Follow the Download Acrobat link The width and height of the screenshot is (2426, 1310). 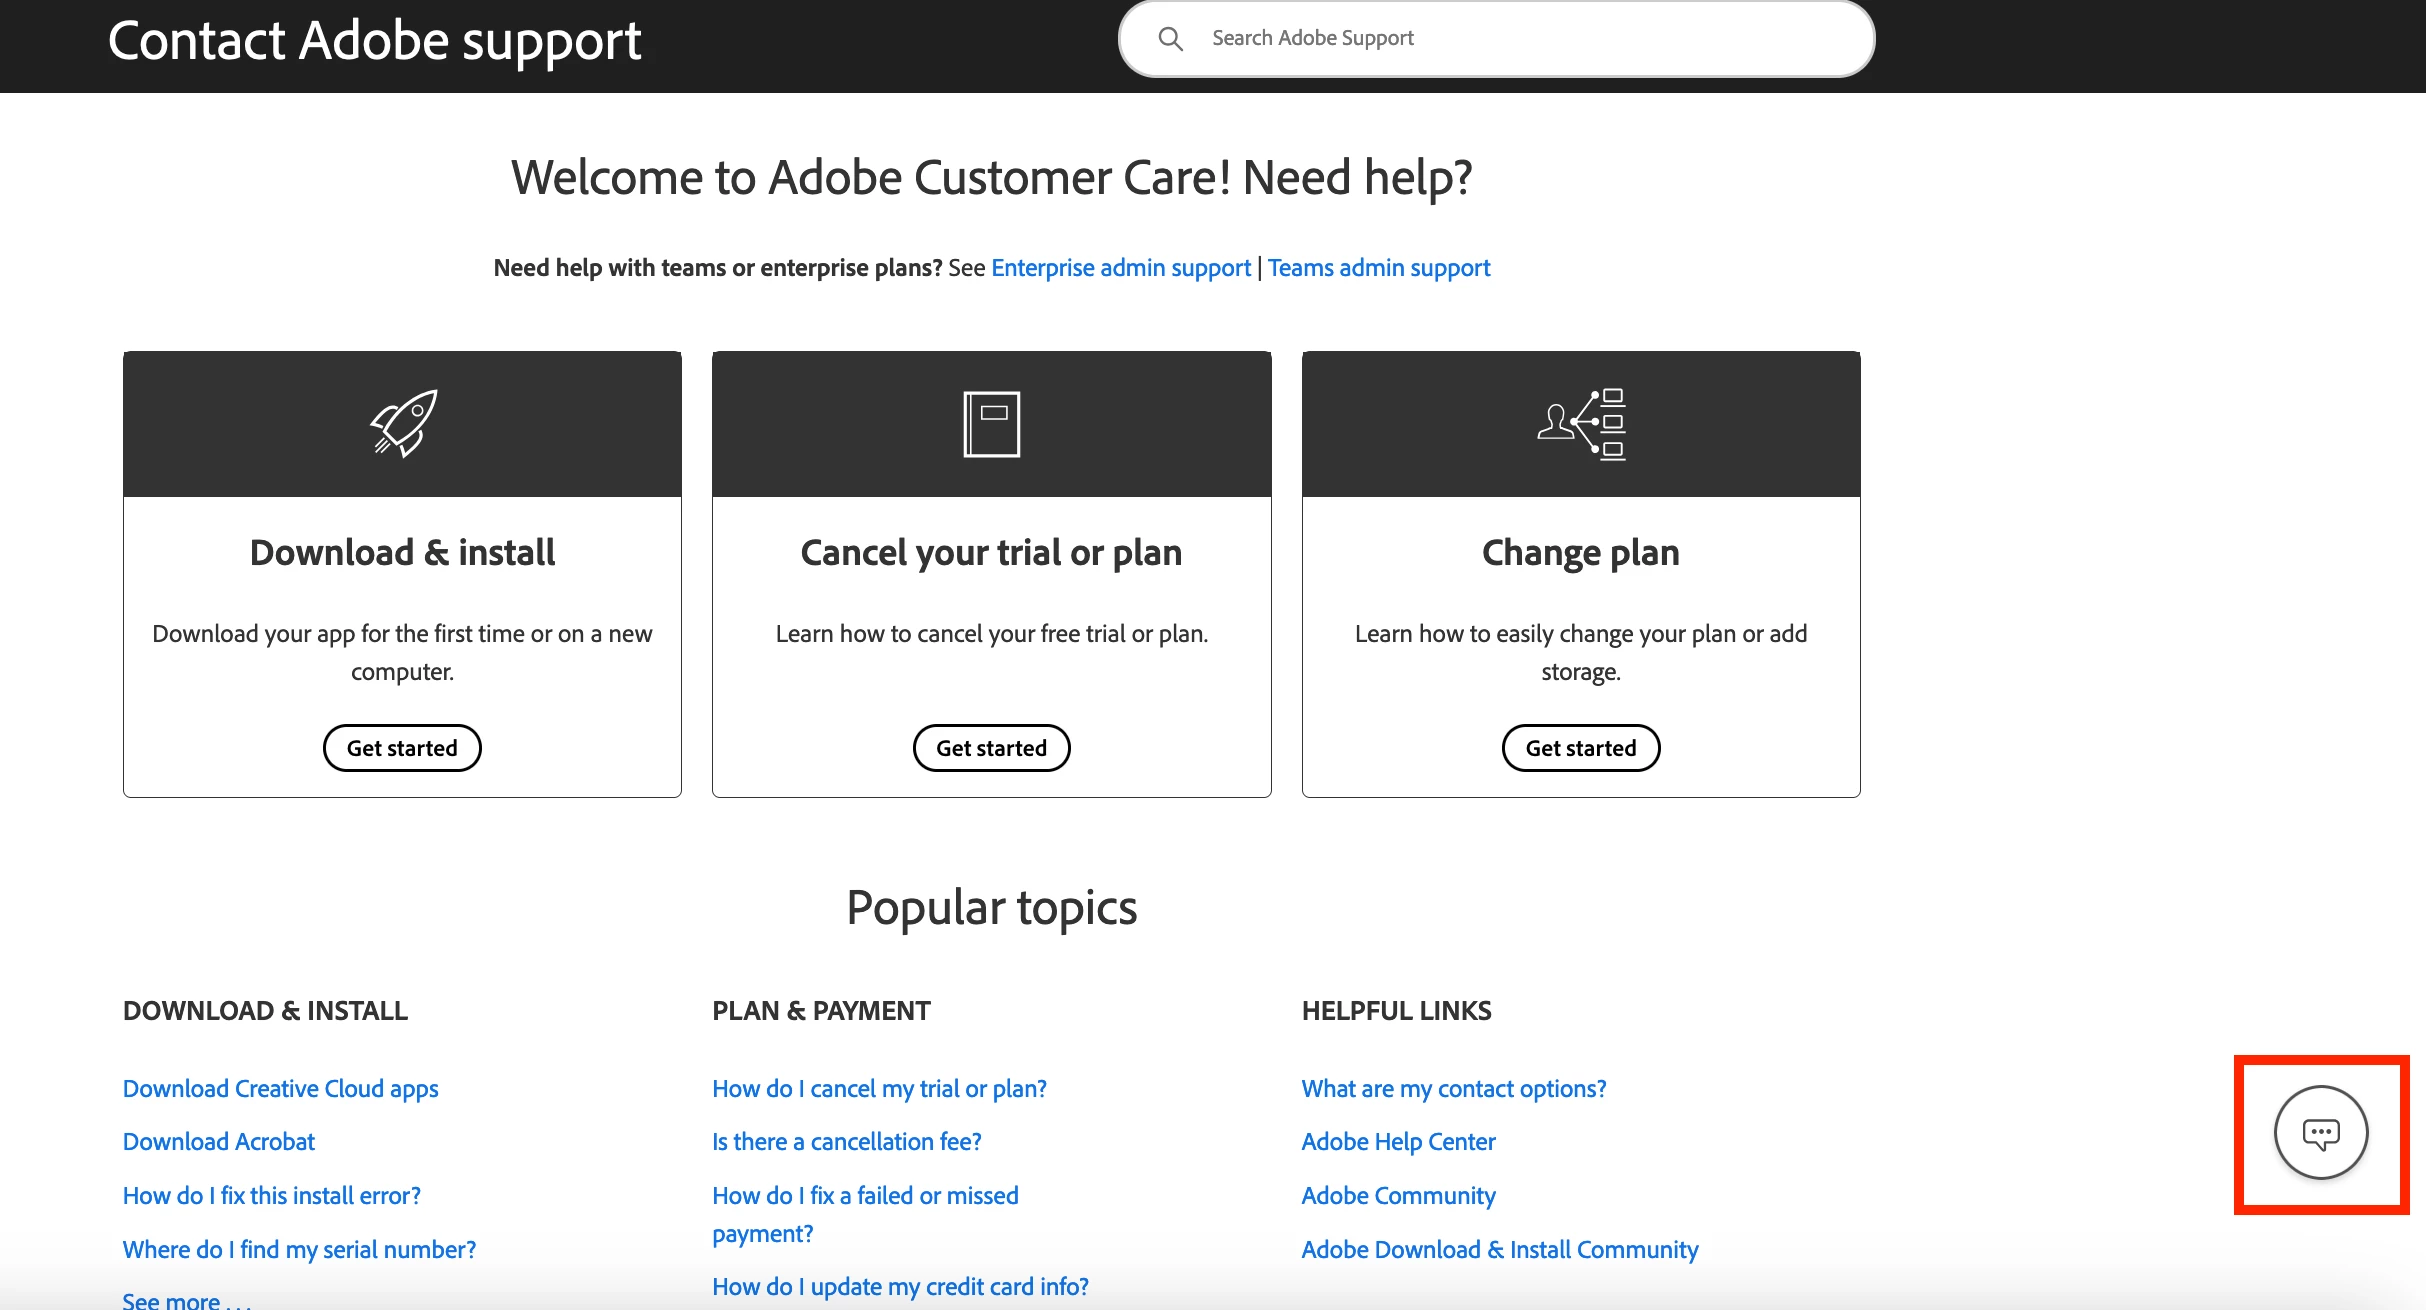(218, 1141)
